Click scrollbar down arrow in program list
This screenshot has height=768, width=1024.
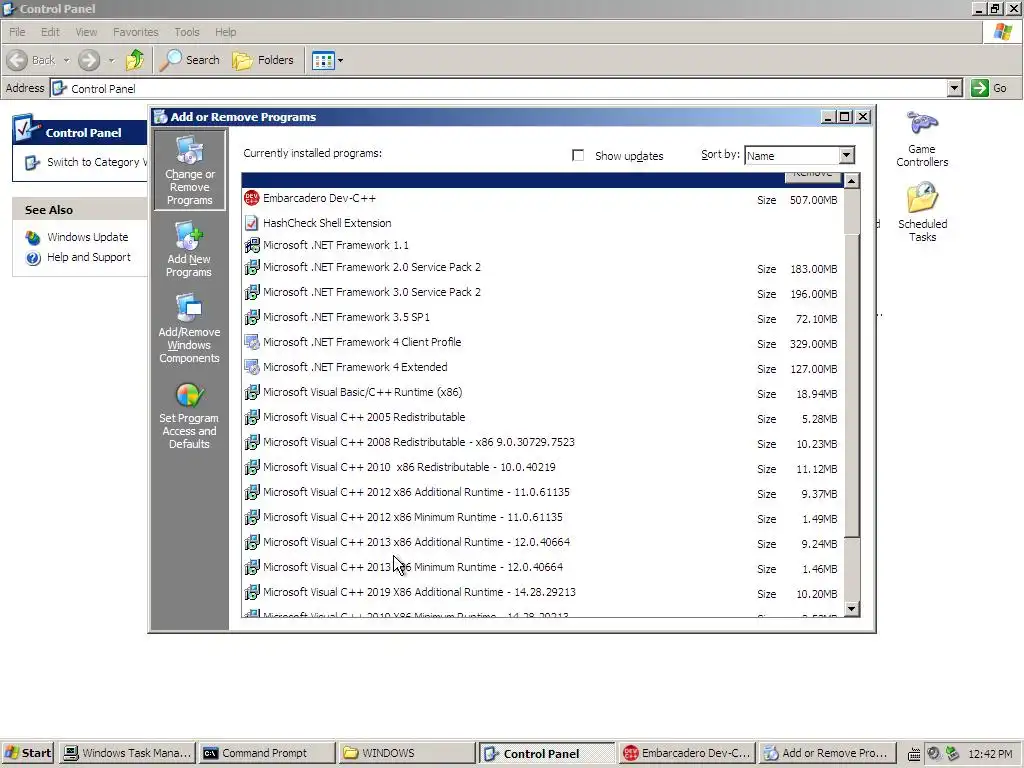pyautogui.click(x=852, y=609)
